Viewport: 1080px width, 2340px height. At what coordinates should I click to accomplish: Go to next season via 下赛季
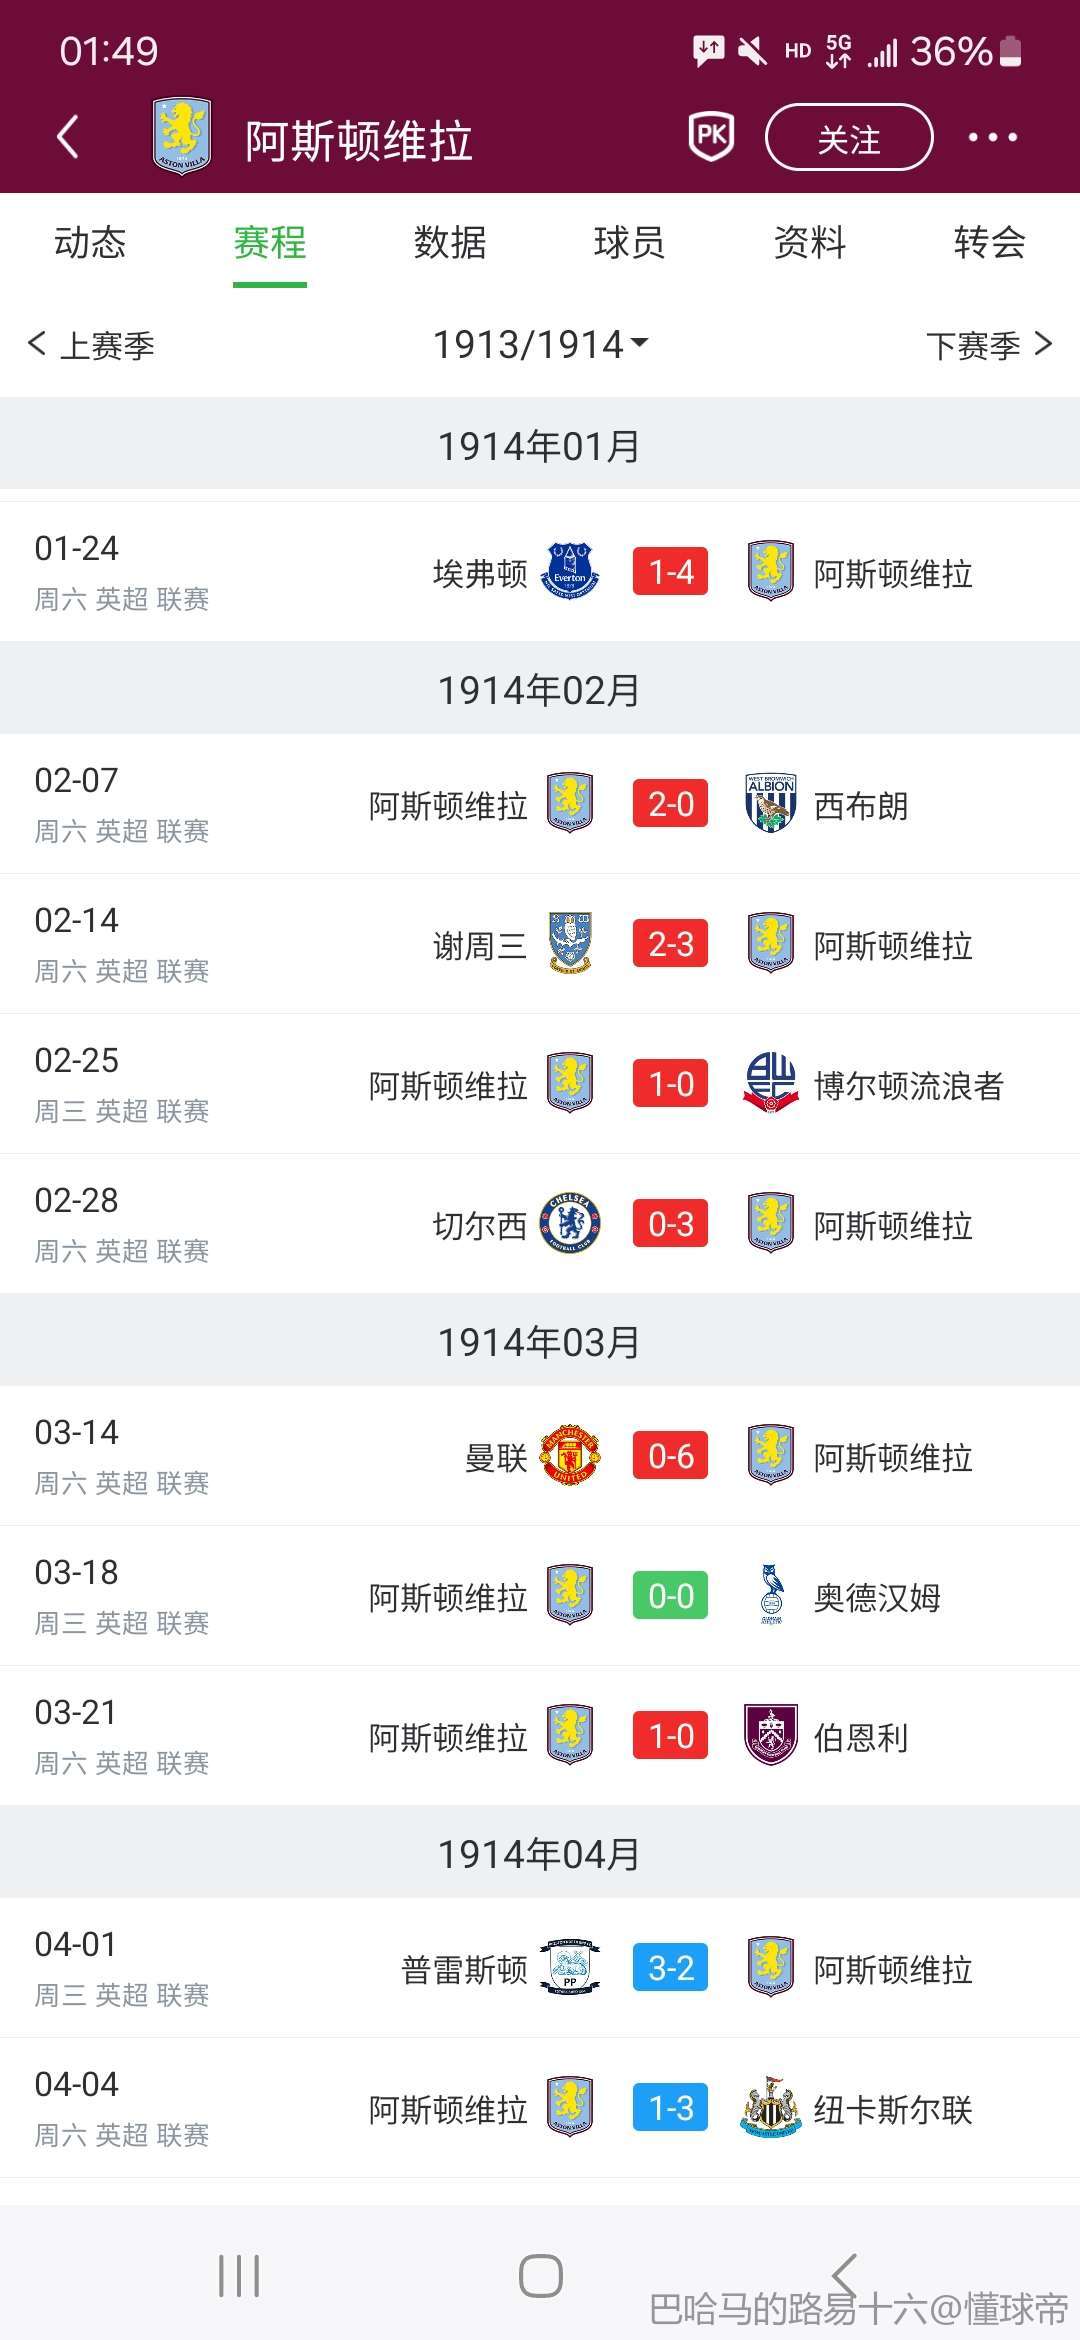tap(988, 345)
